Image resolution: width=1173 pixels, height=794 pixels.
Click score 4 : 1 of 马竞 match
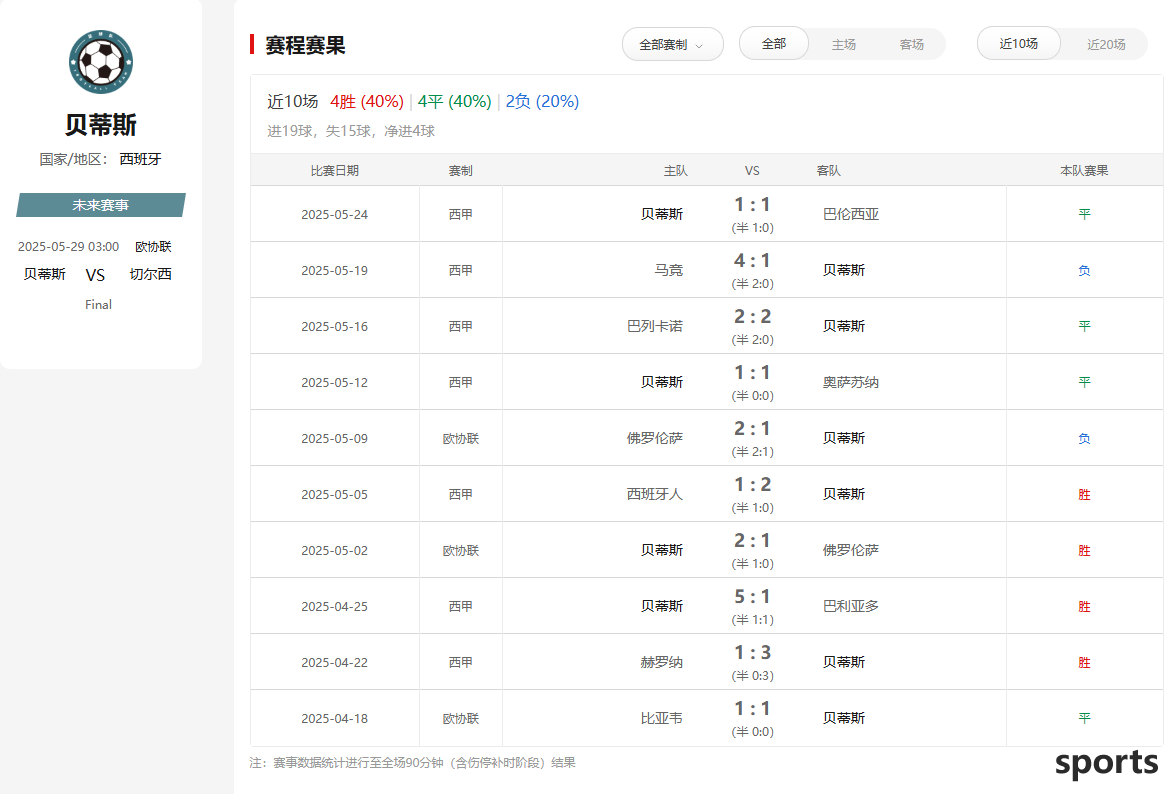click(752, 260)
